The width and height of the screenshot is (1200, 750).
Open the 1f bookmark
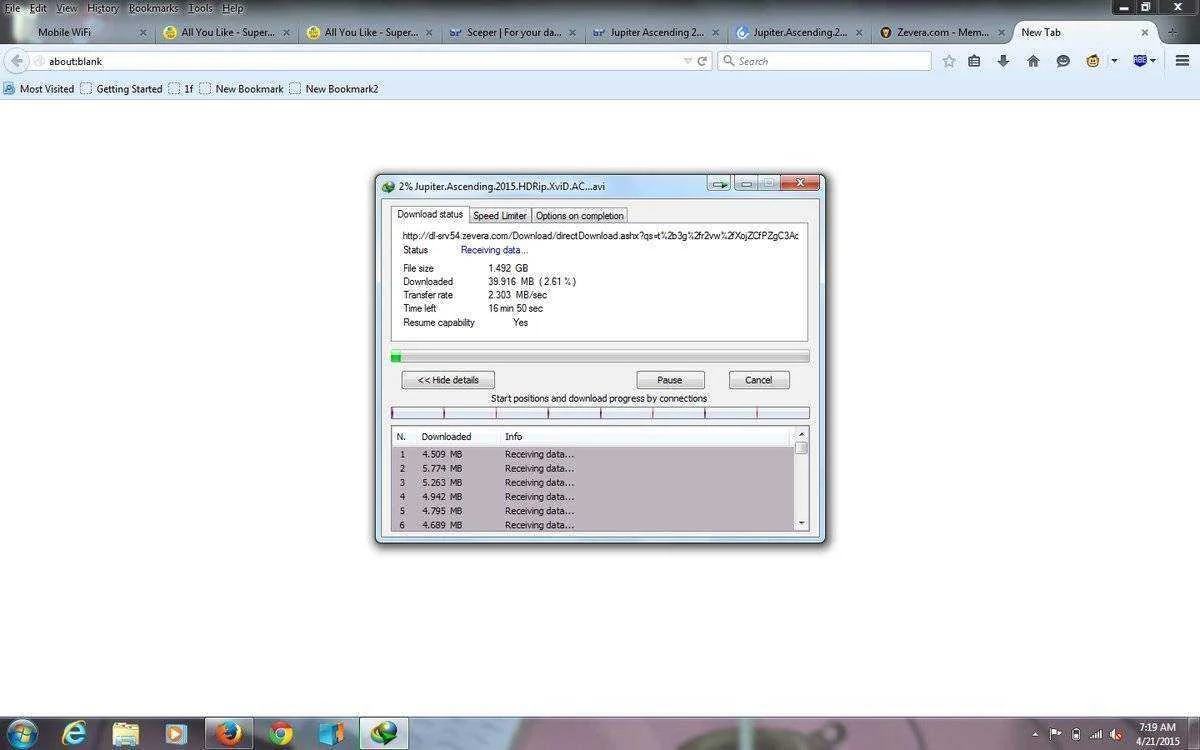click(181, 89)
